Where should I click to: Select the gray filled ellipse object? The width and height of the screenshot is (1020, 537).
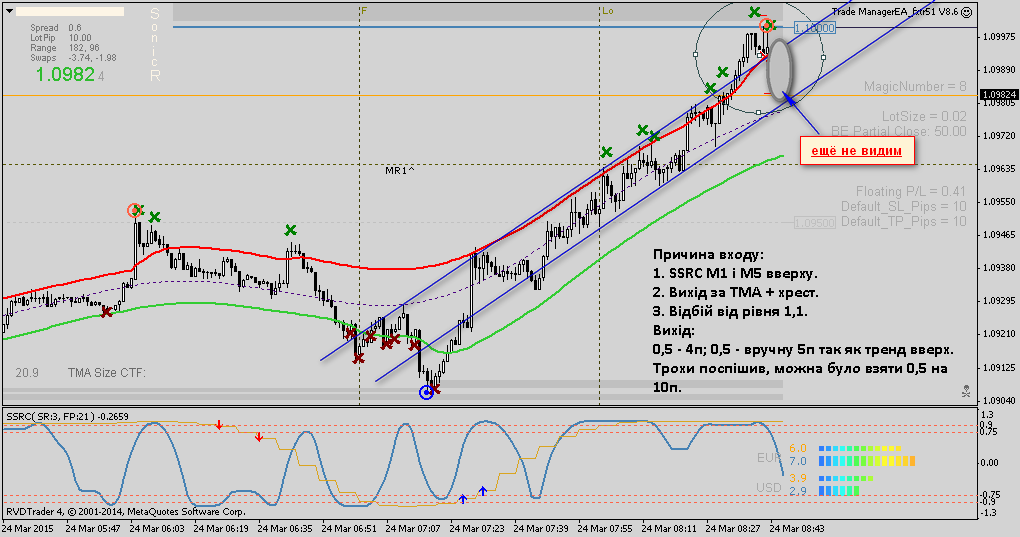click(779, 69)
